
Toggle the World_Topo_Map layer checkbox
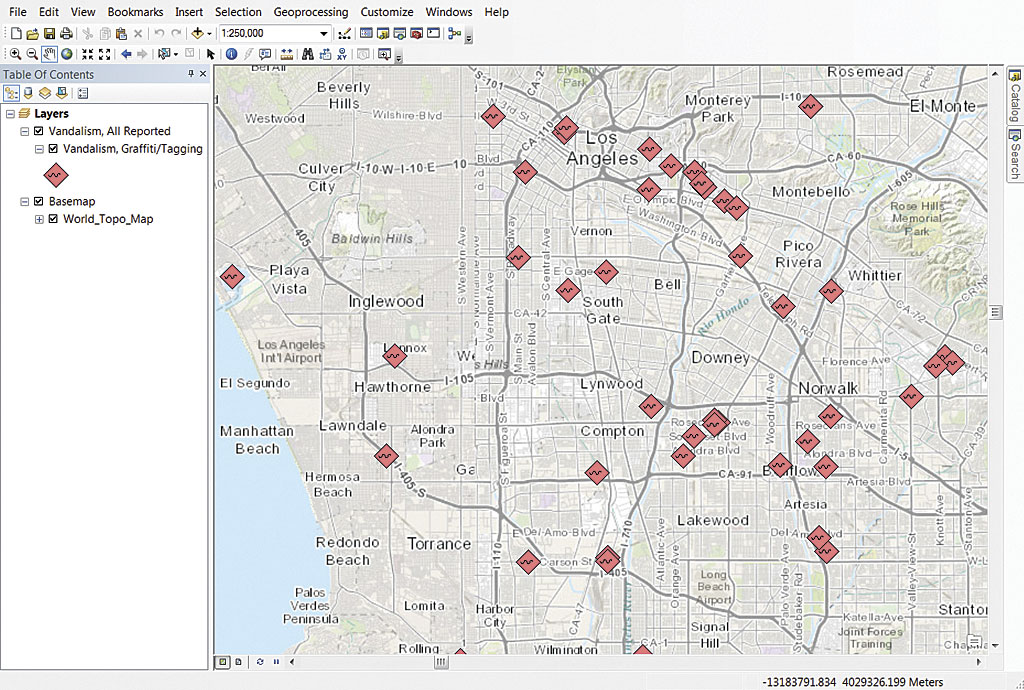(53, 219)
